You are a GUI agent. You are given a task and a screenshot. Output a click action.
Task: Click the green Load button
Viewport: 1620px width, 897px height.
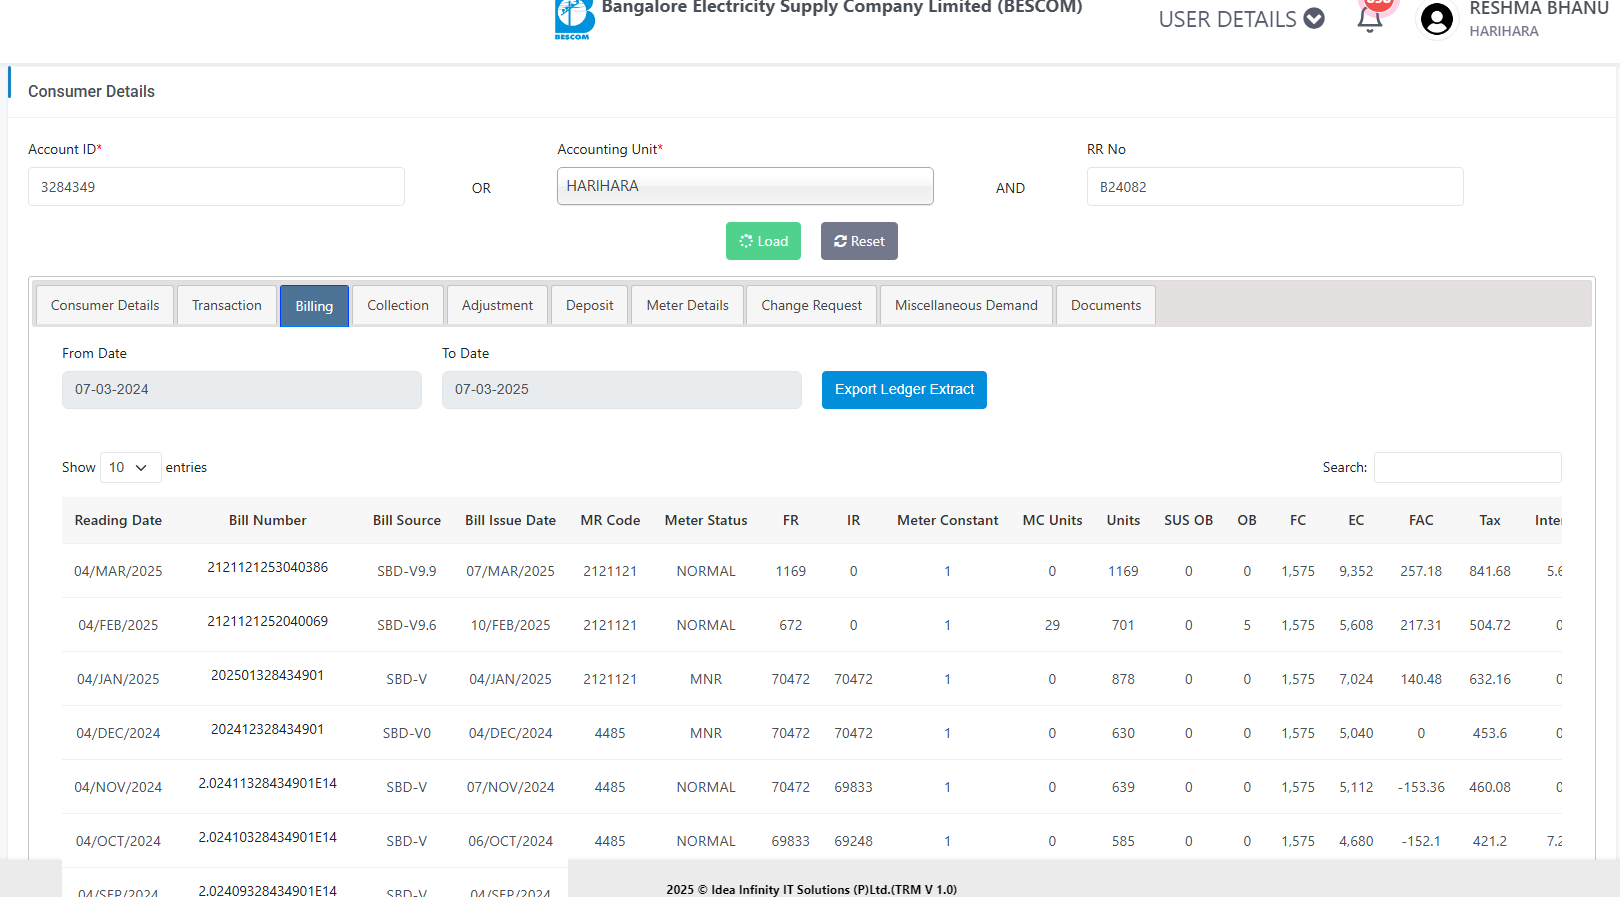point(763,241)
